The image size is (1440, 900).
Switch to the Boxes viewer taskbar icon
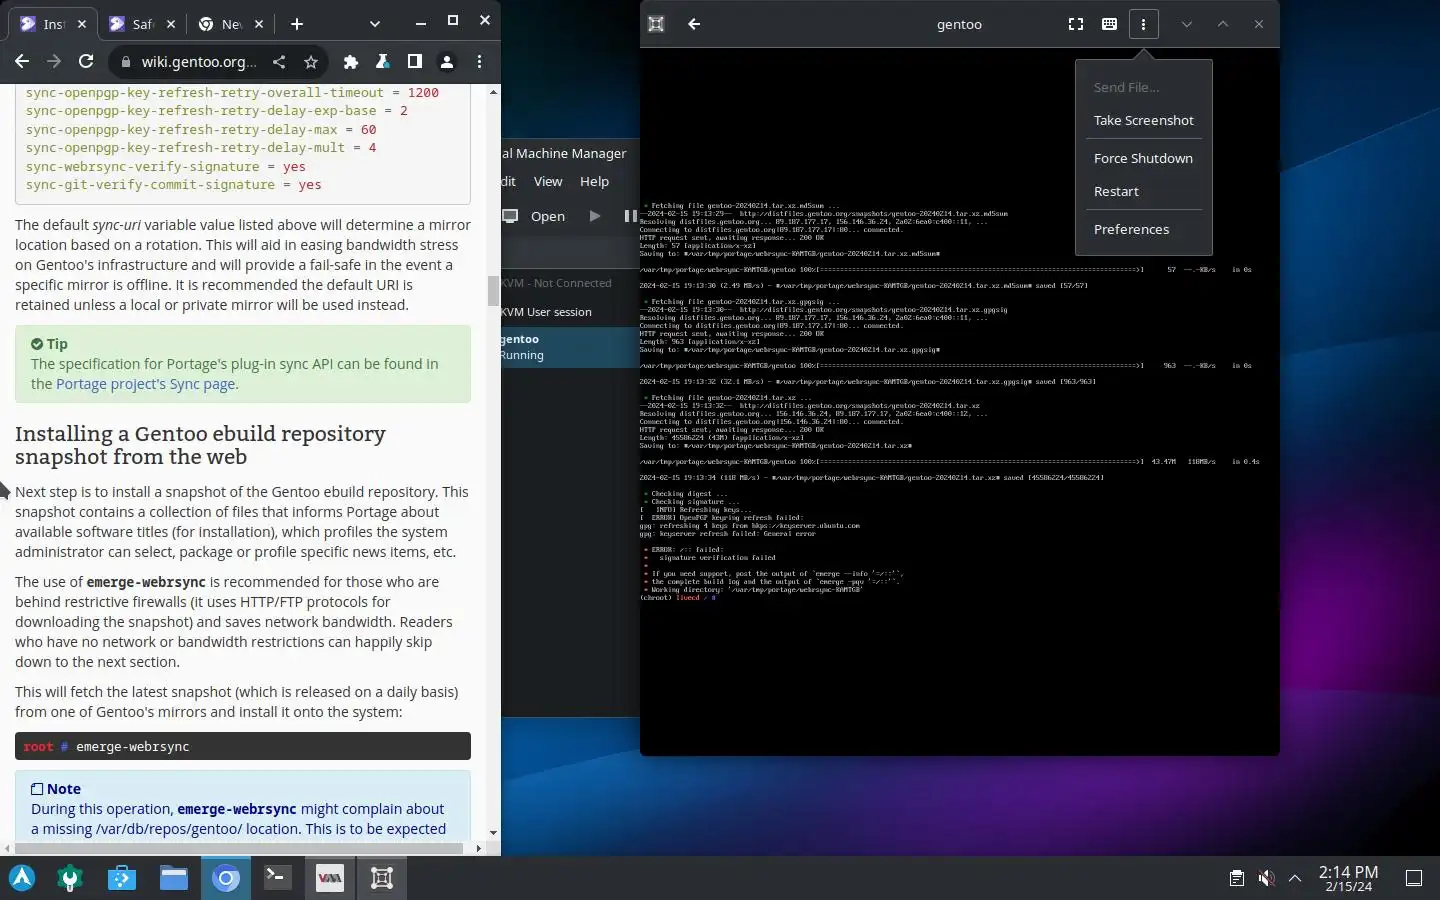coord(381,878)
